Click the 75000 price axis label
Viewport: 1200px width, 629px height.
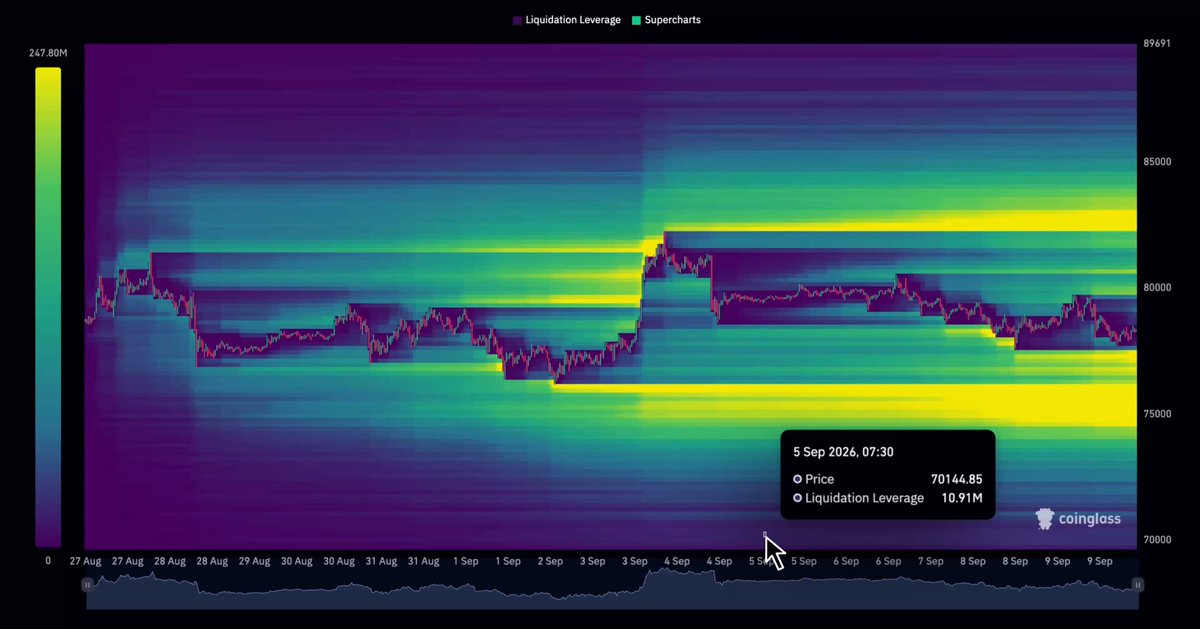point(1157,414)
